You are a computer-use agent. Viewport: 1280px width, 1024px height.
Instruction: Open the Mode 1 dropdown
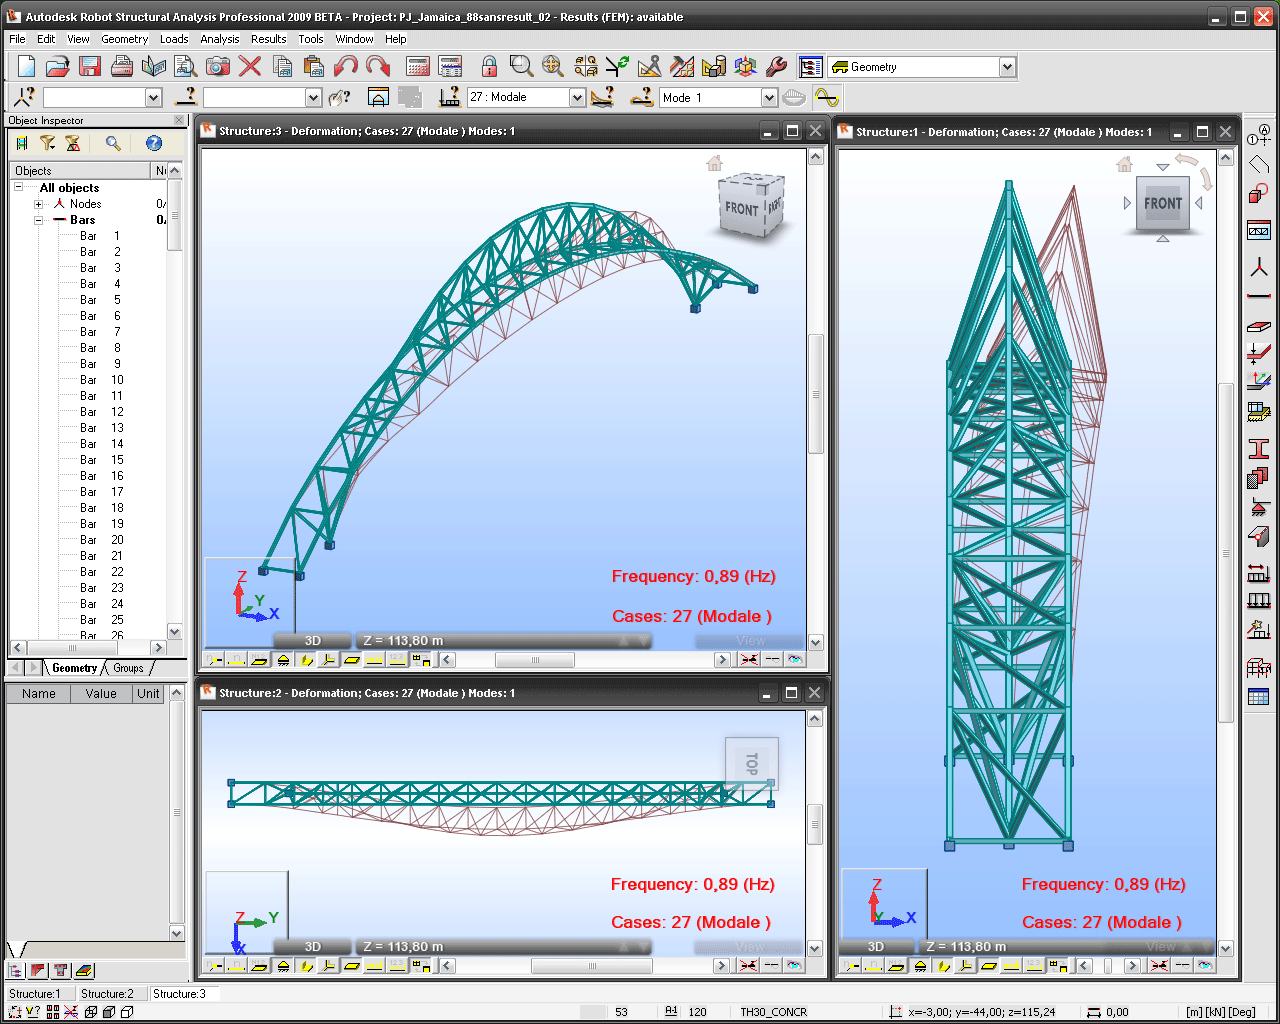click(768, 98)
